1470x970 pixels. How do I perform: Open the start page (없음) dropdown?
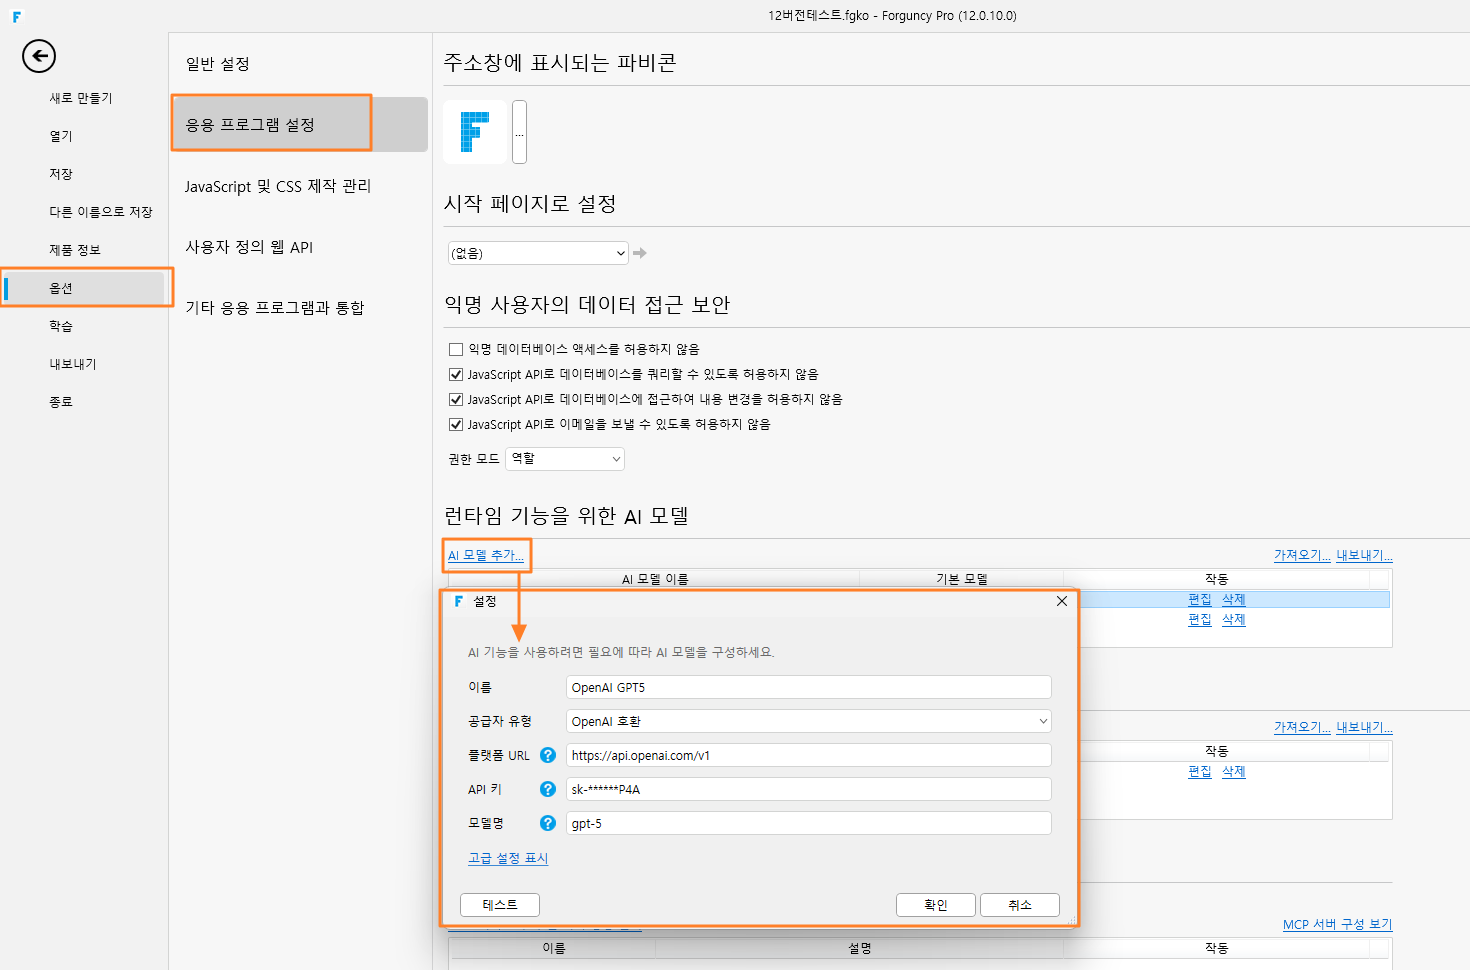538,253
